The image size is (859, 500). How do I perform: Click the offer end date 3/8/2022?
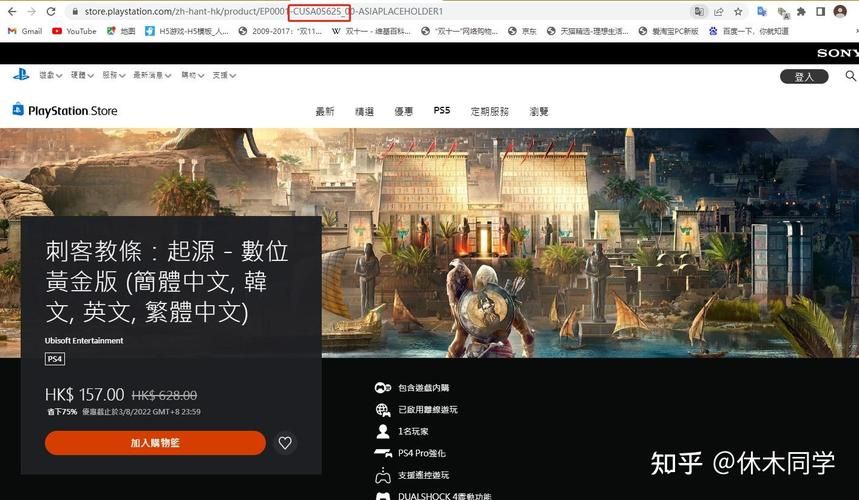click(141, 412)
